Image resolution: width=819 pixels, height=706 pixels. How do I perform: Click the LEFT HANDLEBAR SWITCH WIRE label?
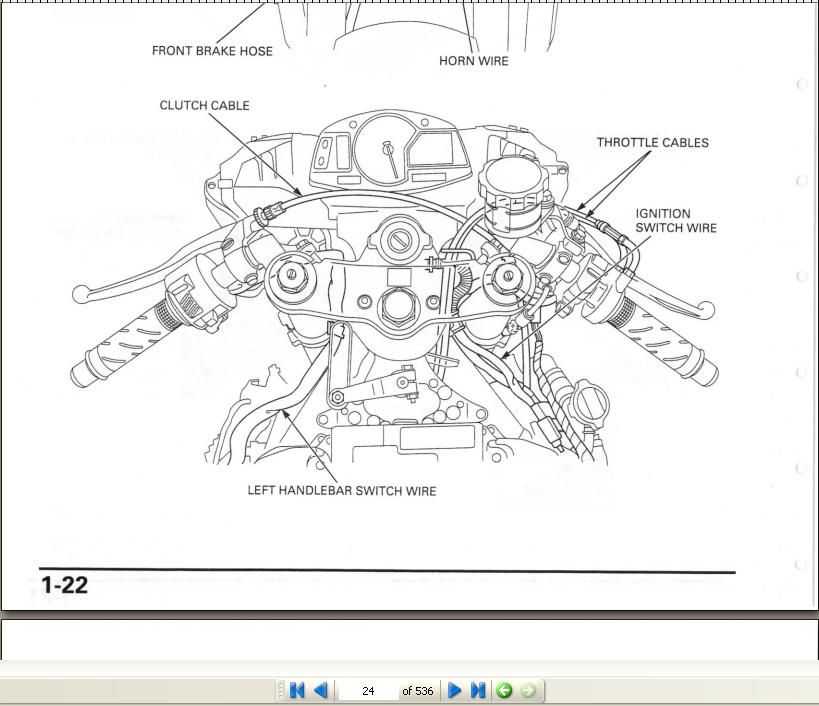tap(342, 490)
